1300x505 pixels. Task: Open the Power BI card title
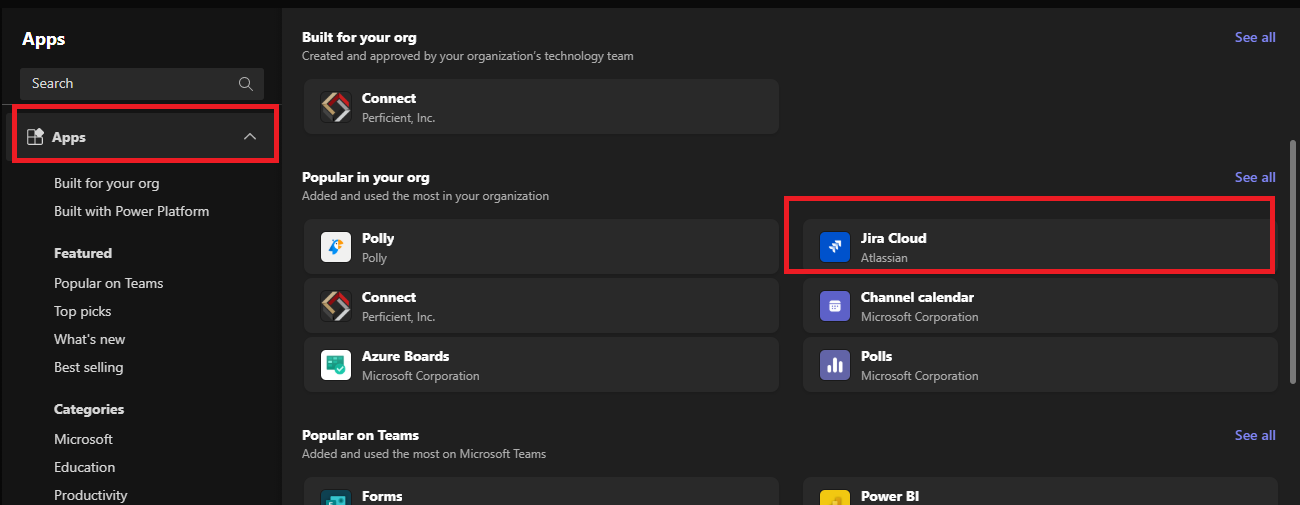(x=890, y=496)
